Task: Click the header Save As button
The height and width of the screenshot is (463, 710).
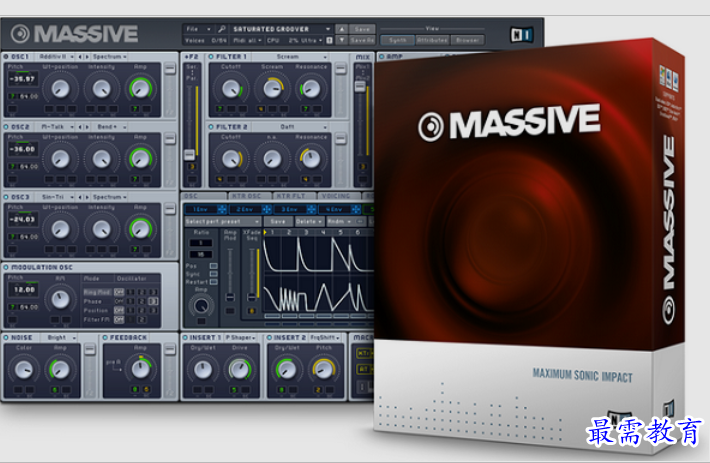Action: click(362, 40)
